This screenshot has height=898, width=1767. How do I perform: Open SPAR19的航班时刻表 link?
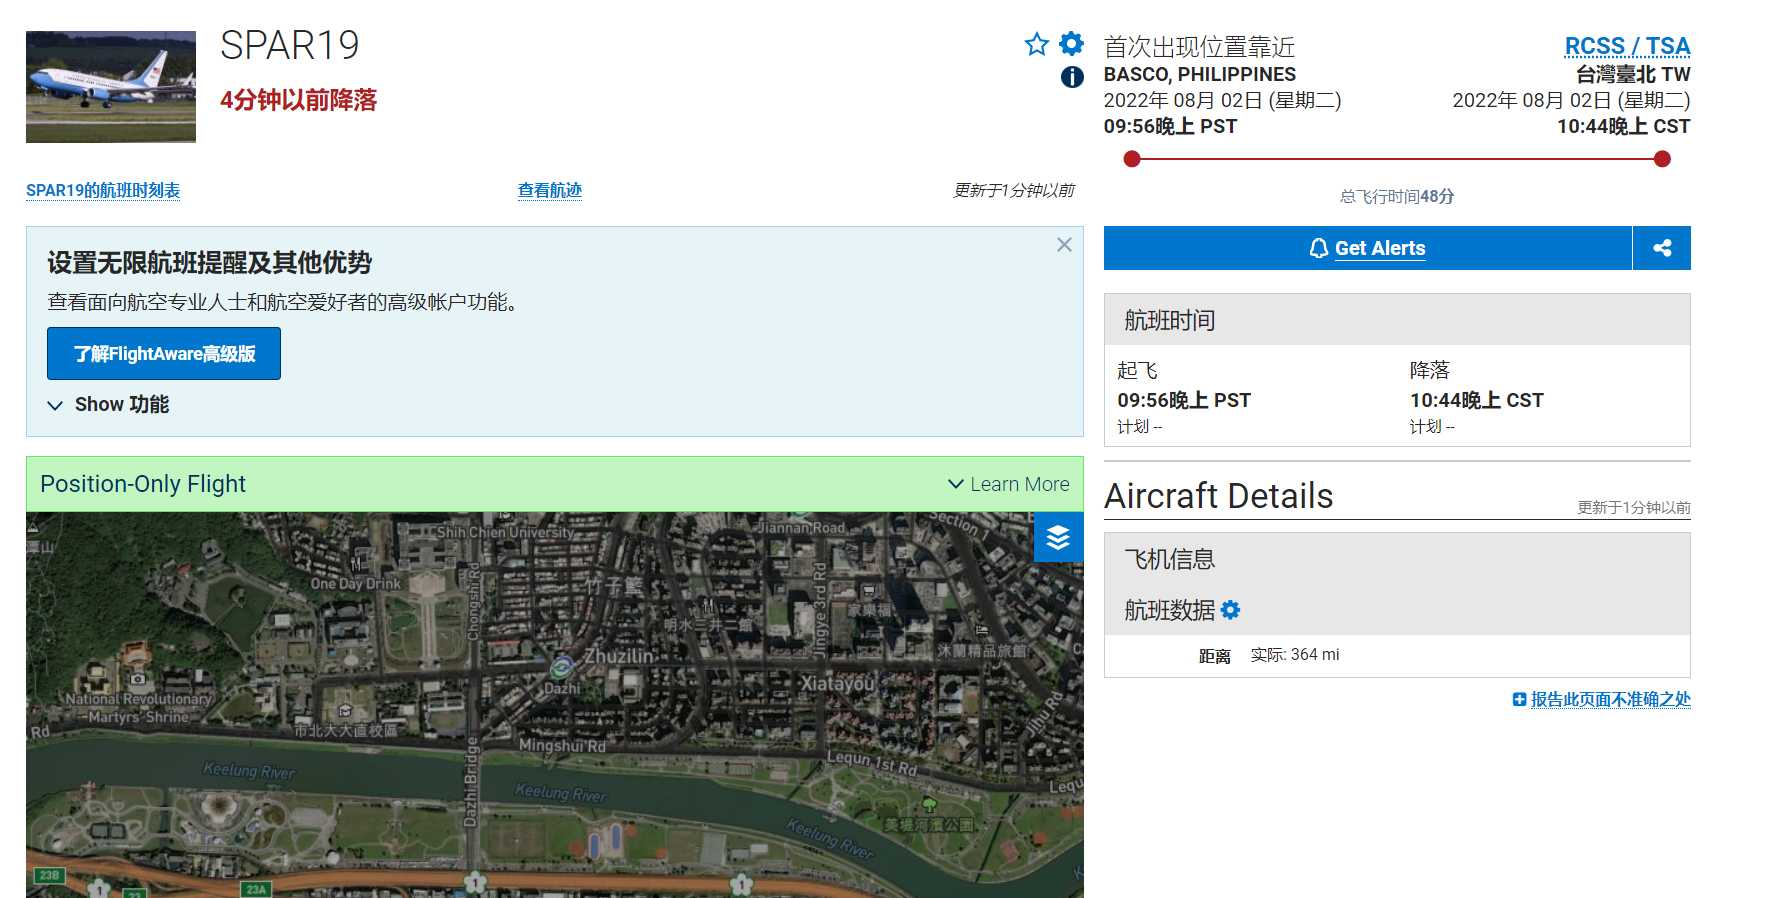click(103, 190)
